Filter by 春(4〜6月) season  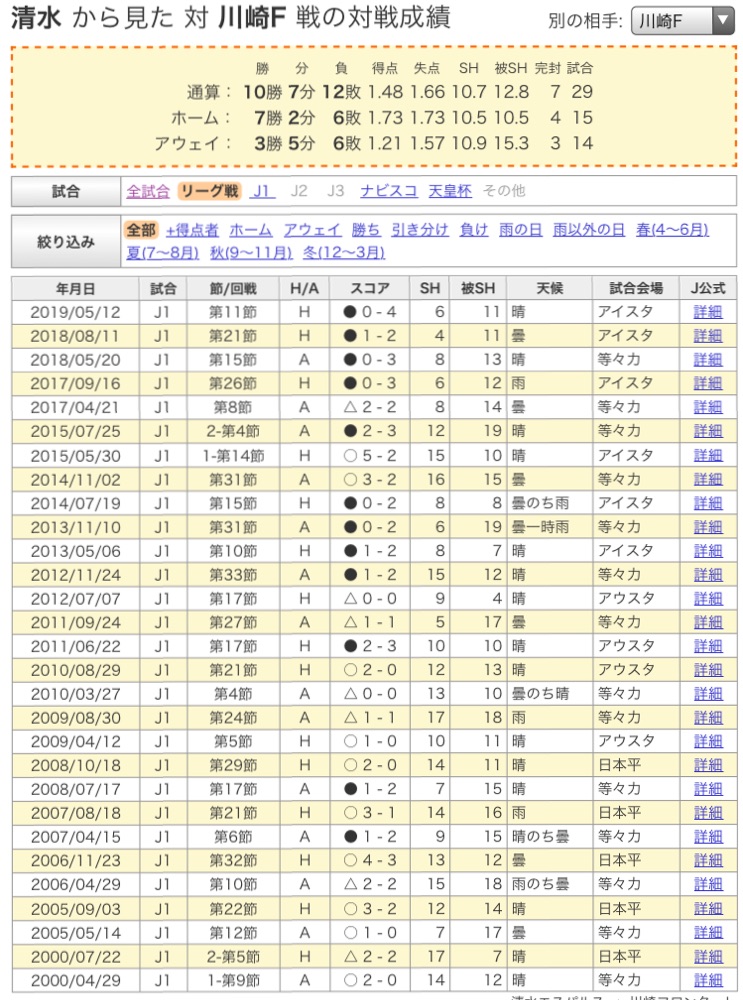pyautogui.click(x=672, y=230)
